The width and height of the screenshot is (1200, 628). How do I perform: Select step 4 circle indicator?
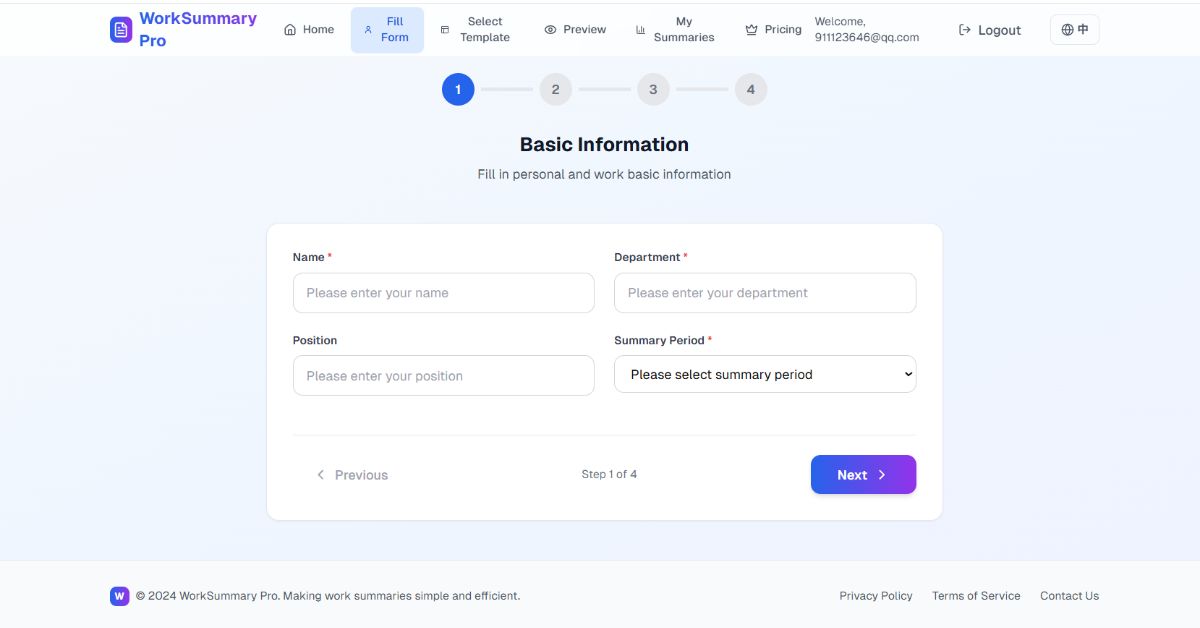coord(750,89)
